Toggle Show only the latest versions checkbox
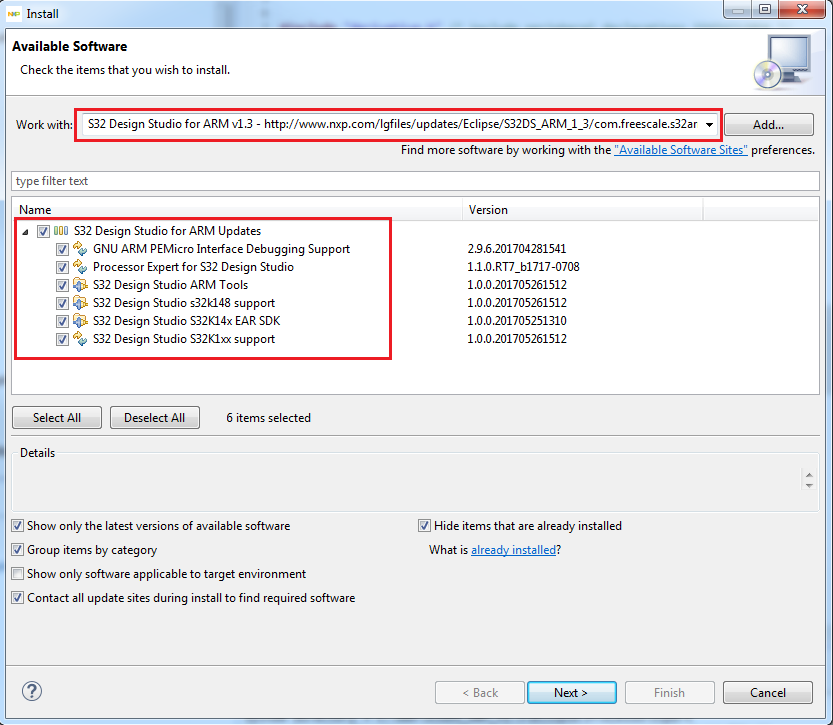Image resolution: width=833 pixels, height=725 pixels. [18, 526]
